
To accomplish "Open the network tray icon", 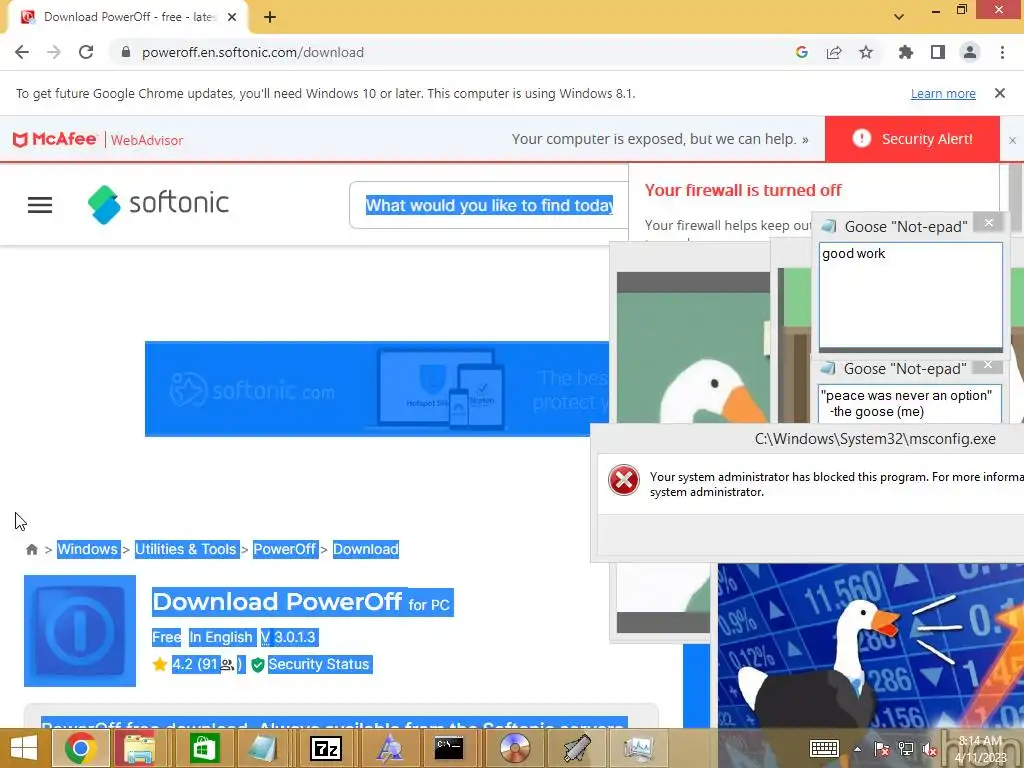I will point(906,749).
